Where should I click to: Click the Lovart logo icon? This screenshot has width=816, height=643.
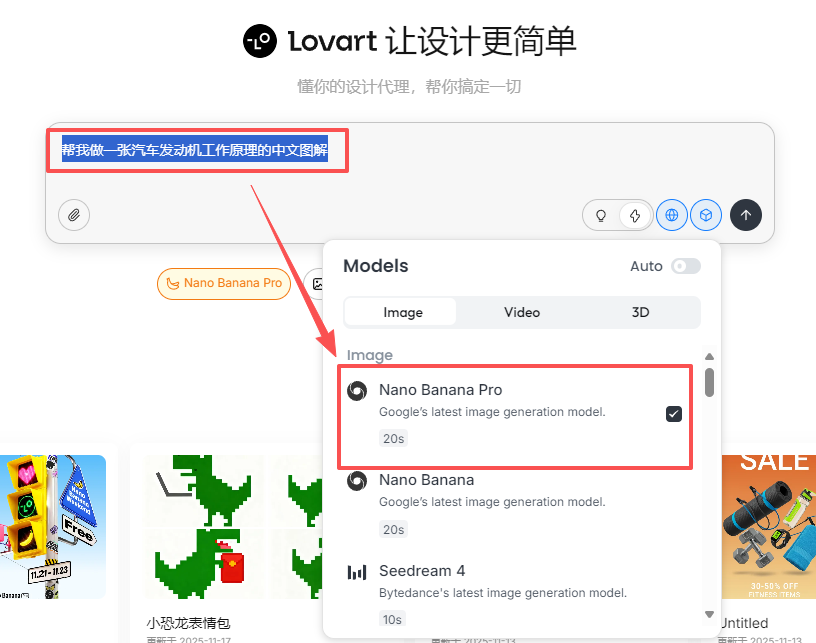click(x=259, y=42)
